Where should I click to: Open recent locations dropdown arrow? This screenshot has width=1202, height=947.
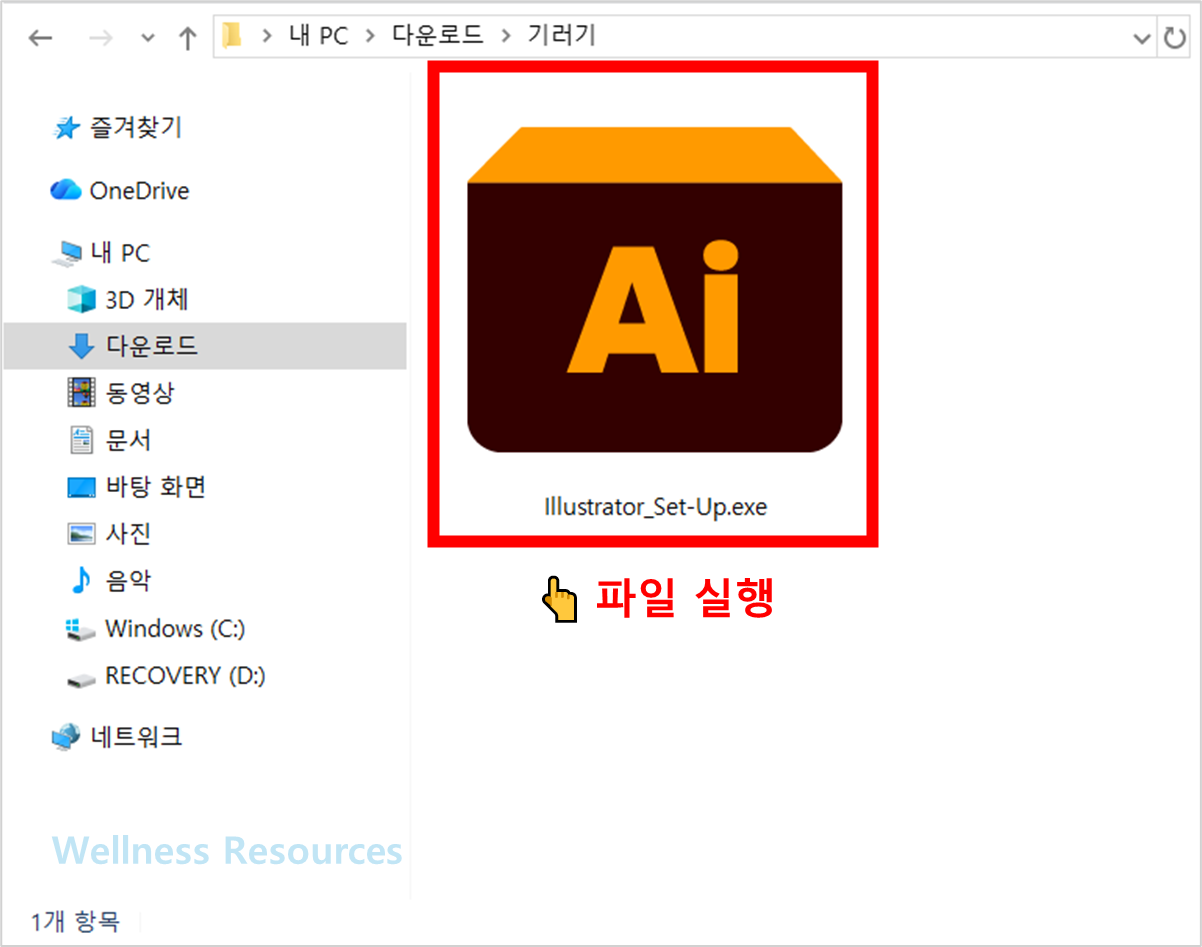click(x=148, y=39)
